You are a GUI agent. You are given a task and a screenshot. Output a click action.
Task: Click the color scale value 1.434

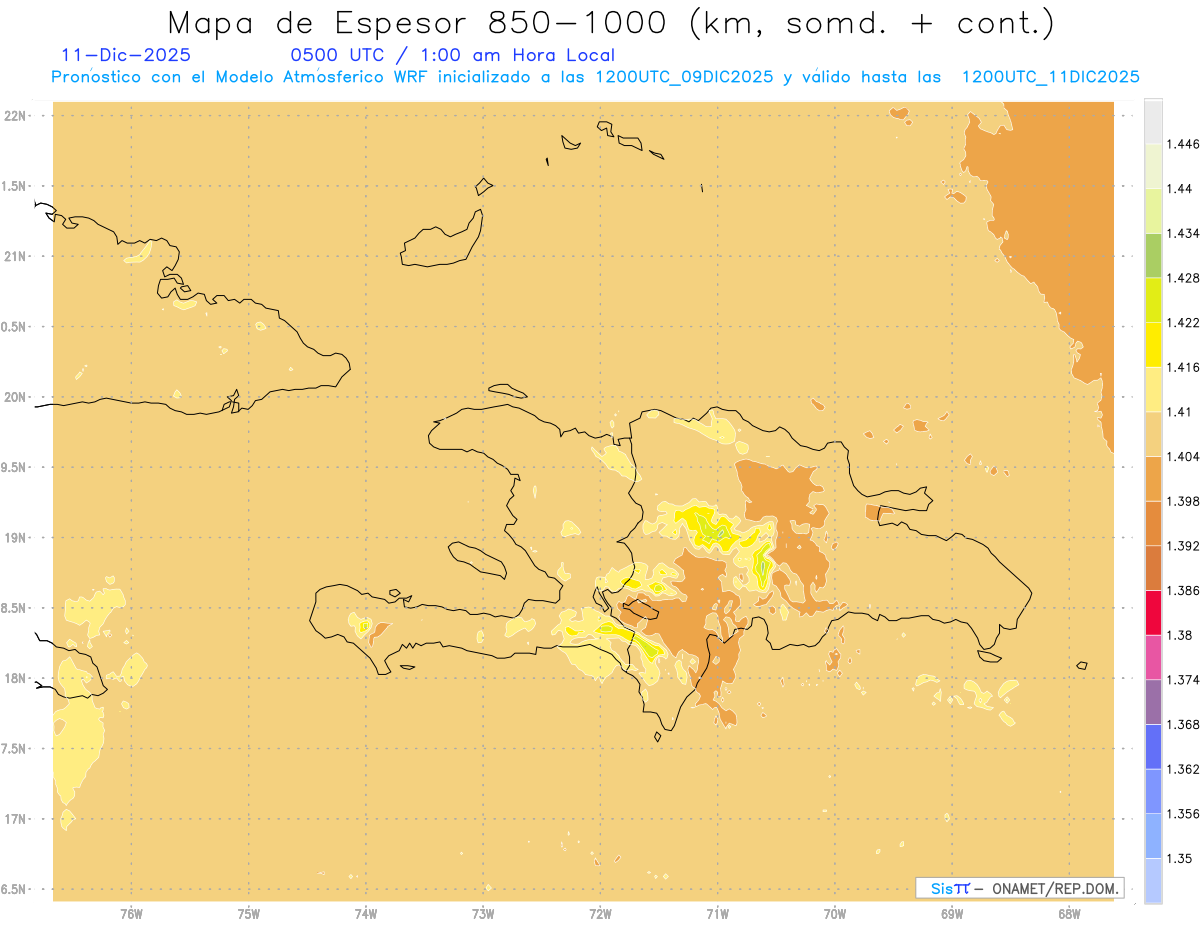[1185, 233]
